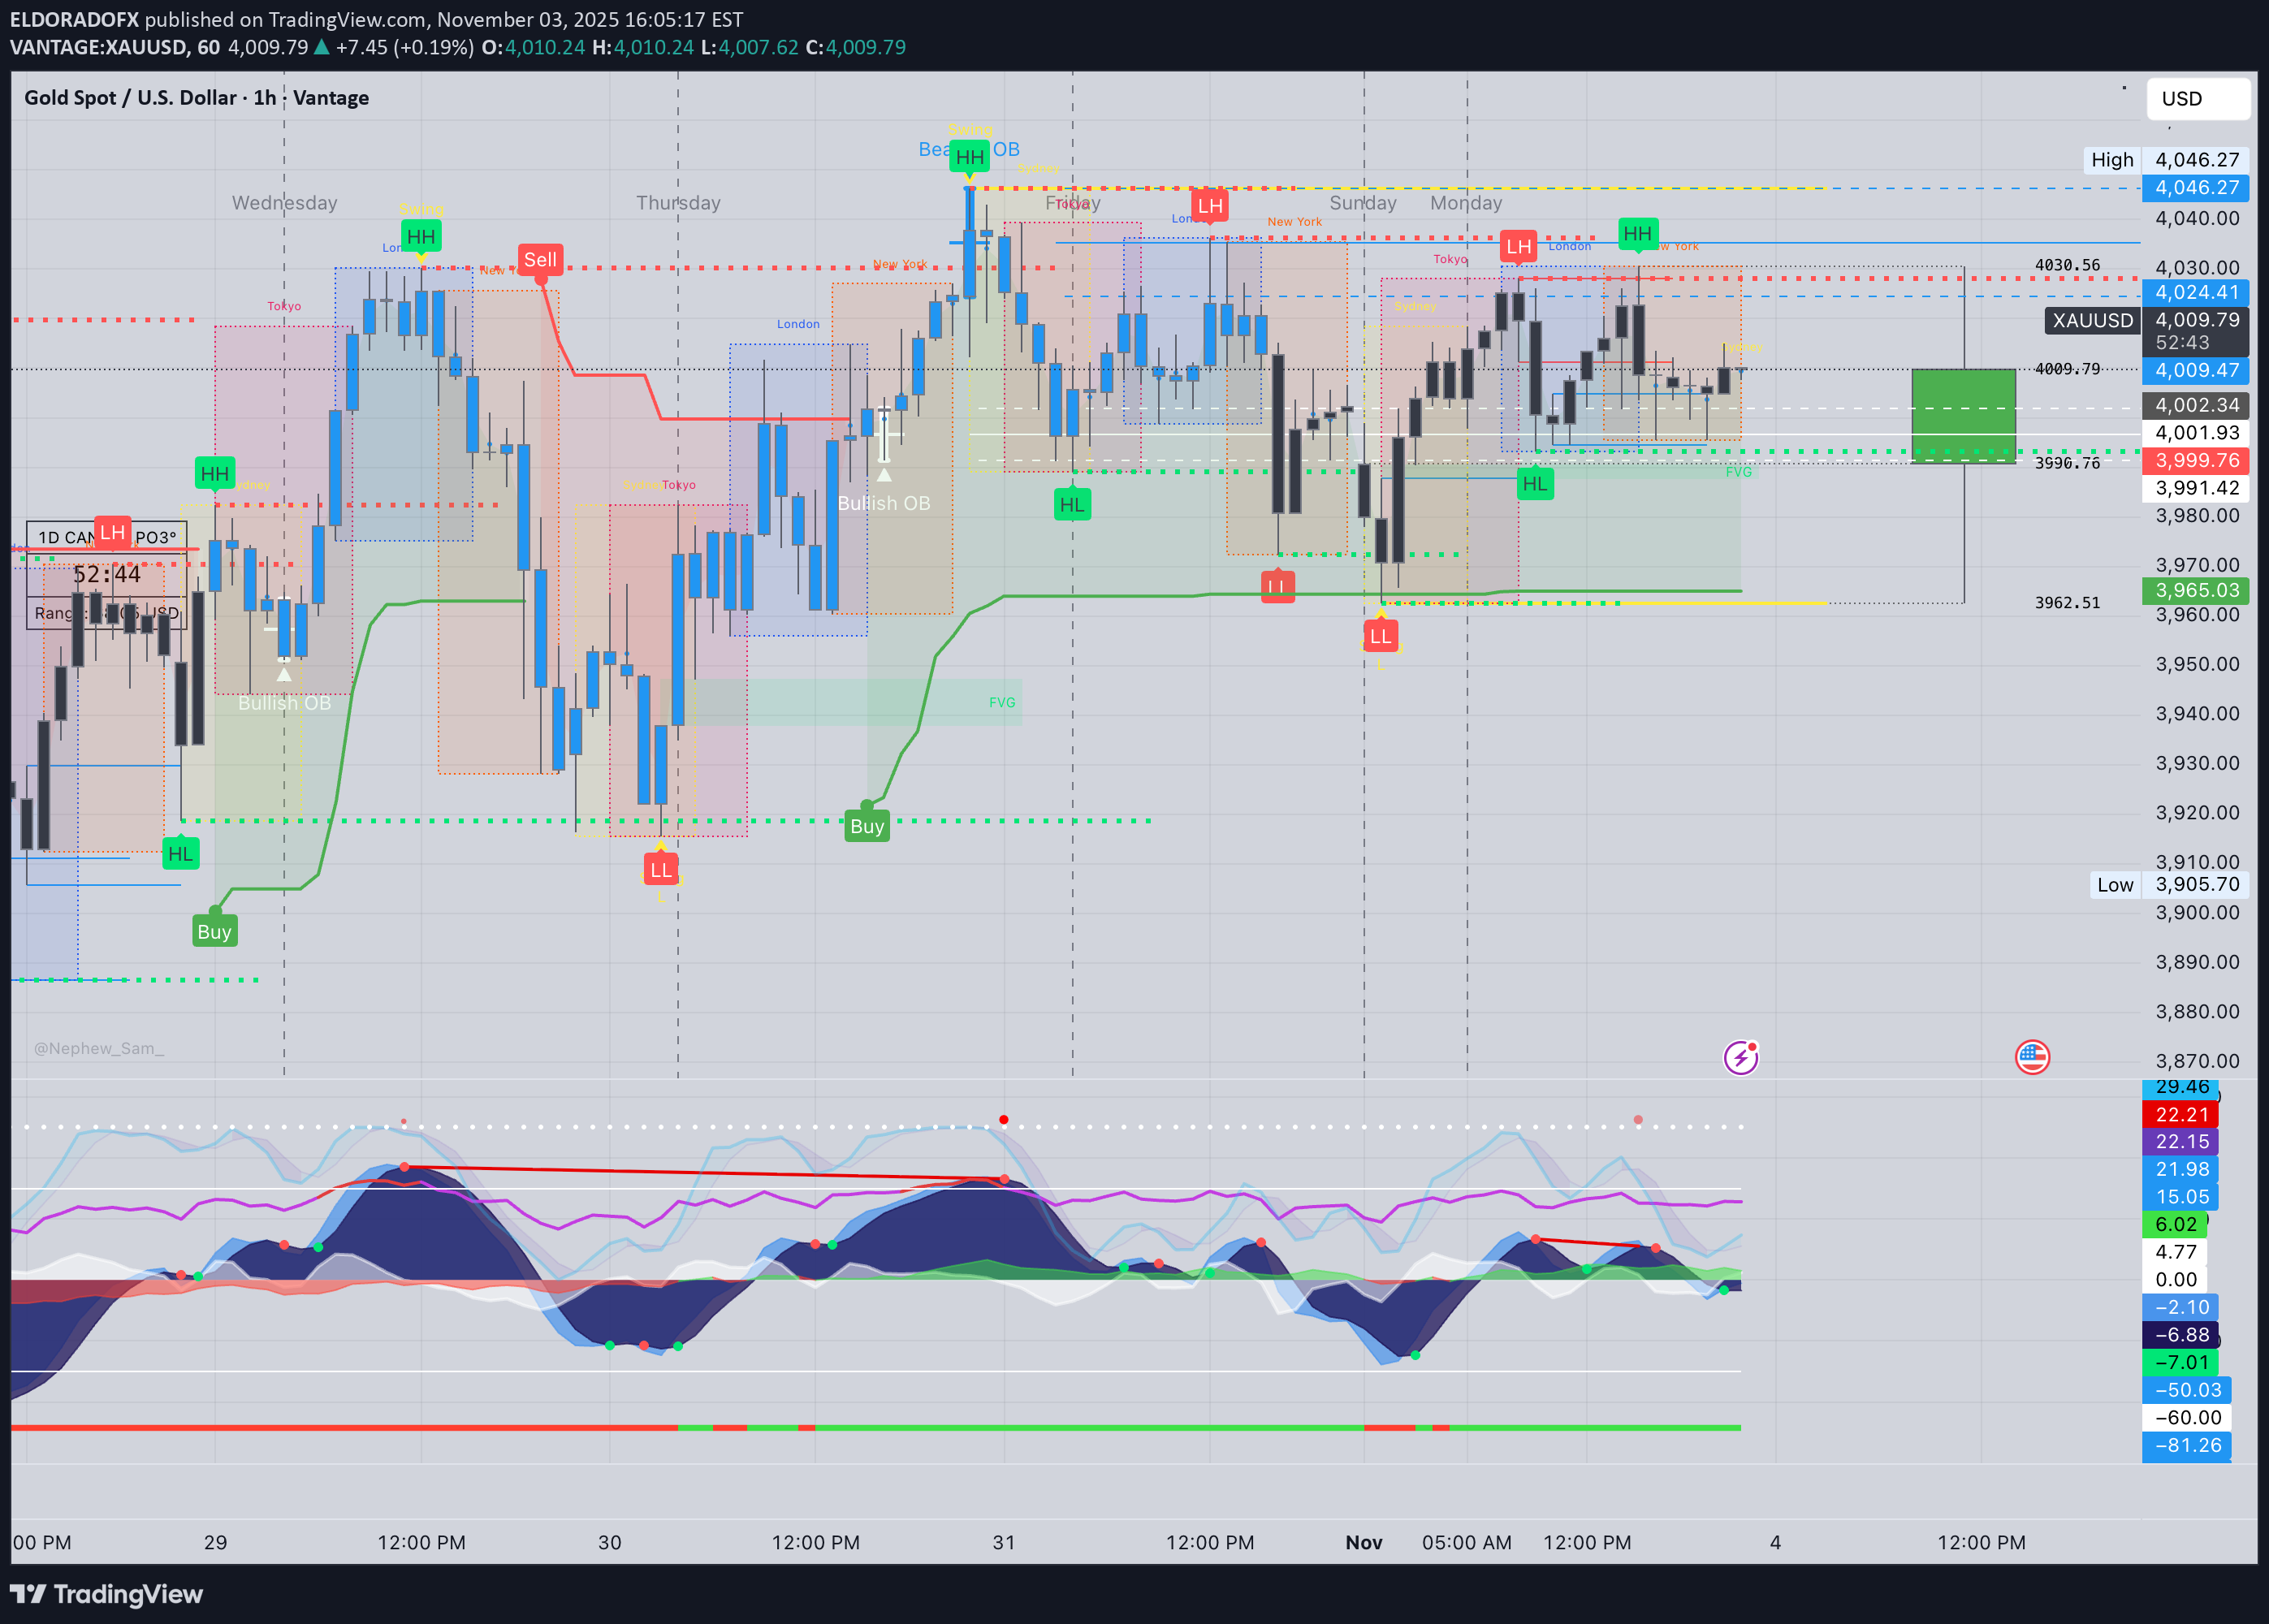Click the 3,965.03 green price tag
2269x1624 pixels.
coord(2194,591)
